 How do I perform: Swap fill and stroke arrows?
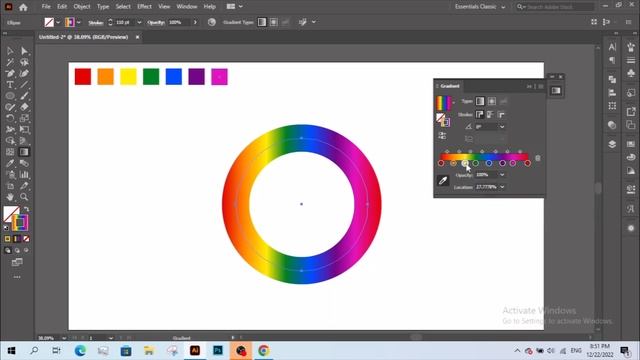coord(27,209)
